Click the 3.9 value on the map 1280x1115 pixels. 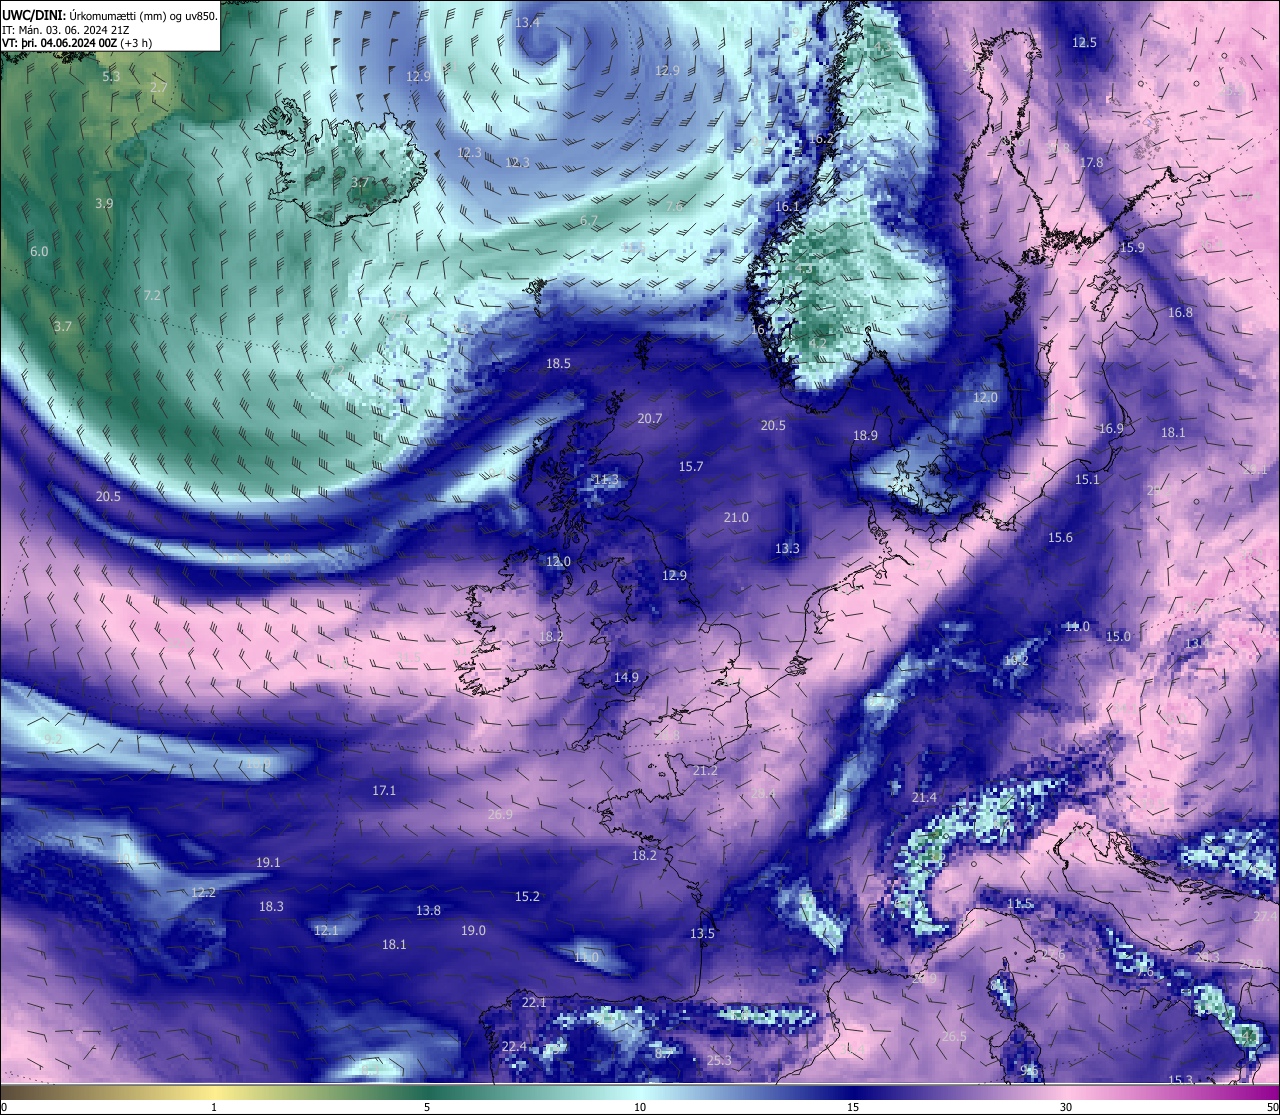pyautogui.click(x=104, y=203)
